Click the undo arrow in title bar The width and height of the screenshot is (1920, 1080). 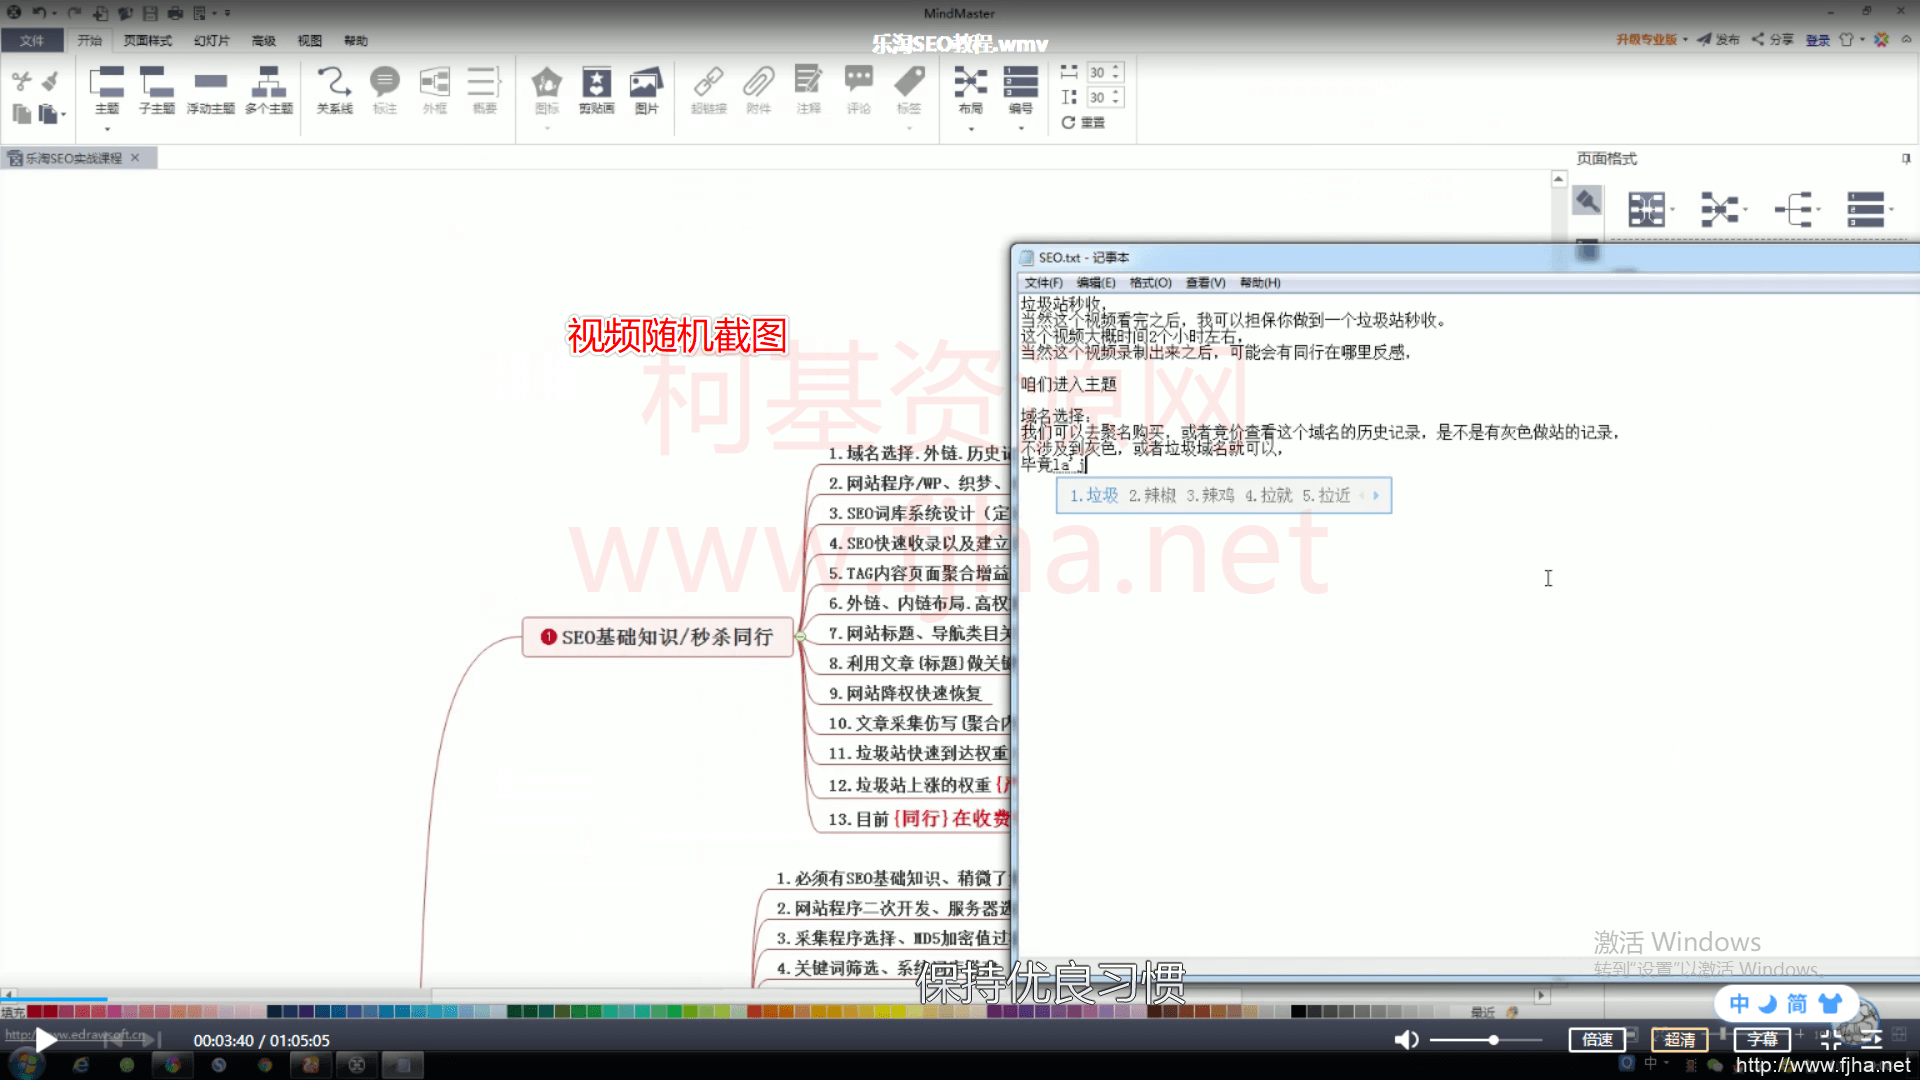[x=38, y=13]
